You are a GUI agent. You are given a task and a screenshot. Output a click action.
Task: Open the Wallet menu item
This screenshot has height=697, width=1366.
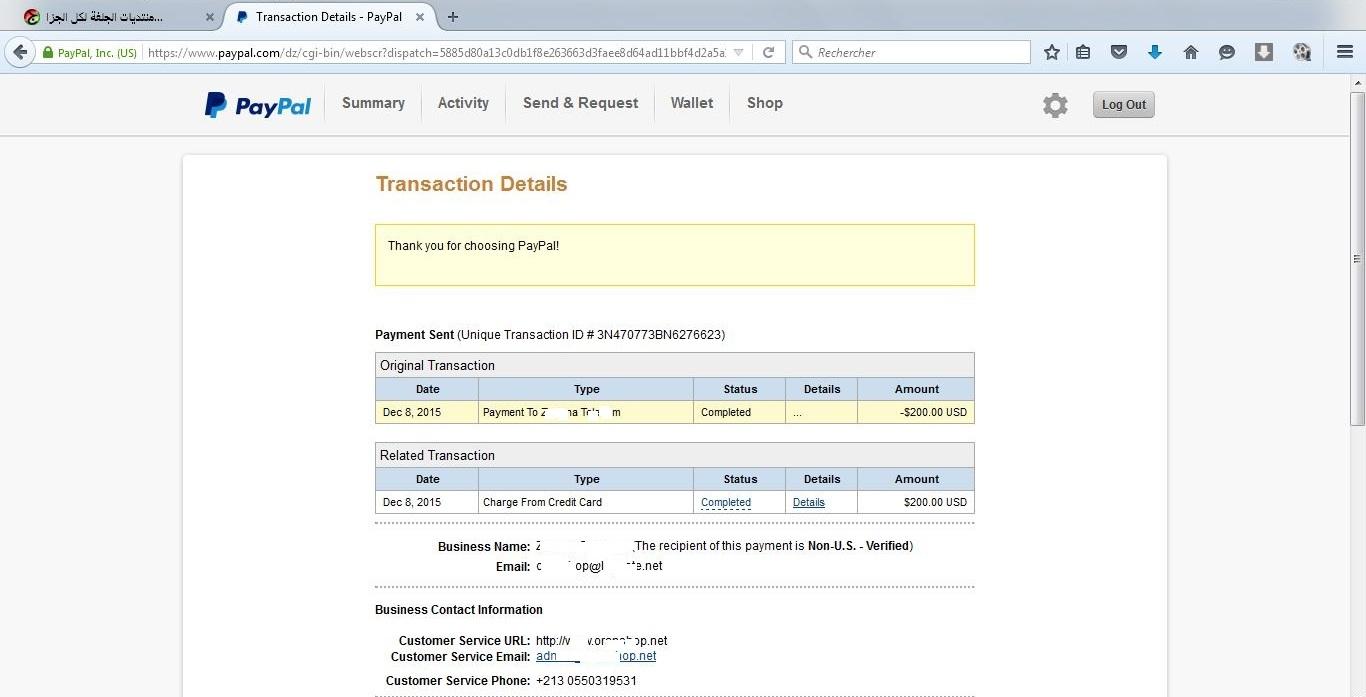pos(692,103)
